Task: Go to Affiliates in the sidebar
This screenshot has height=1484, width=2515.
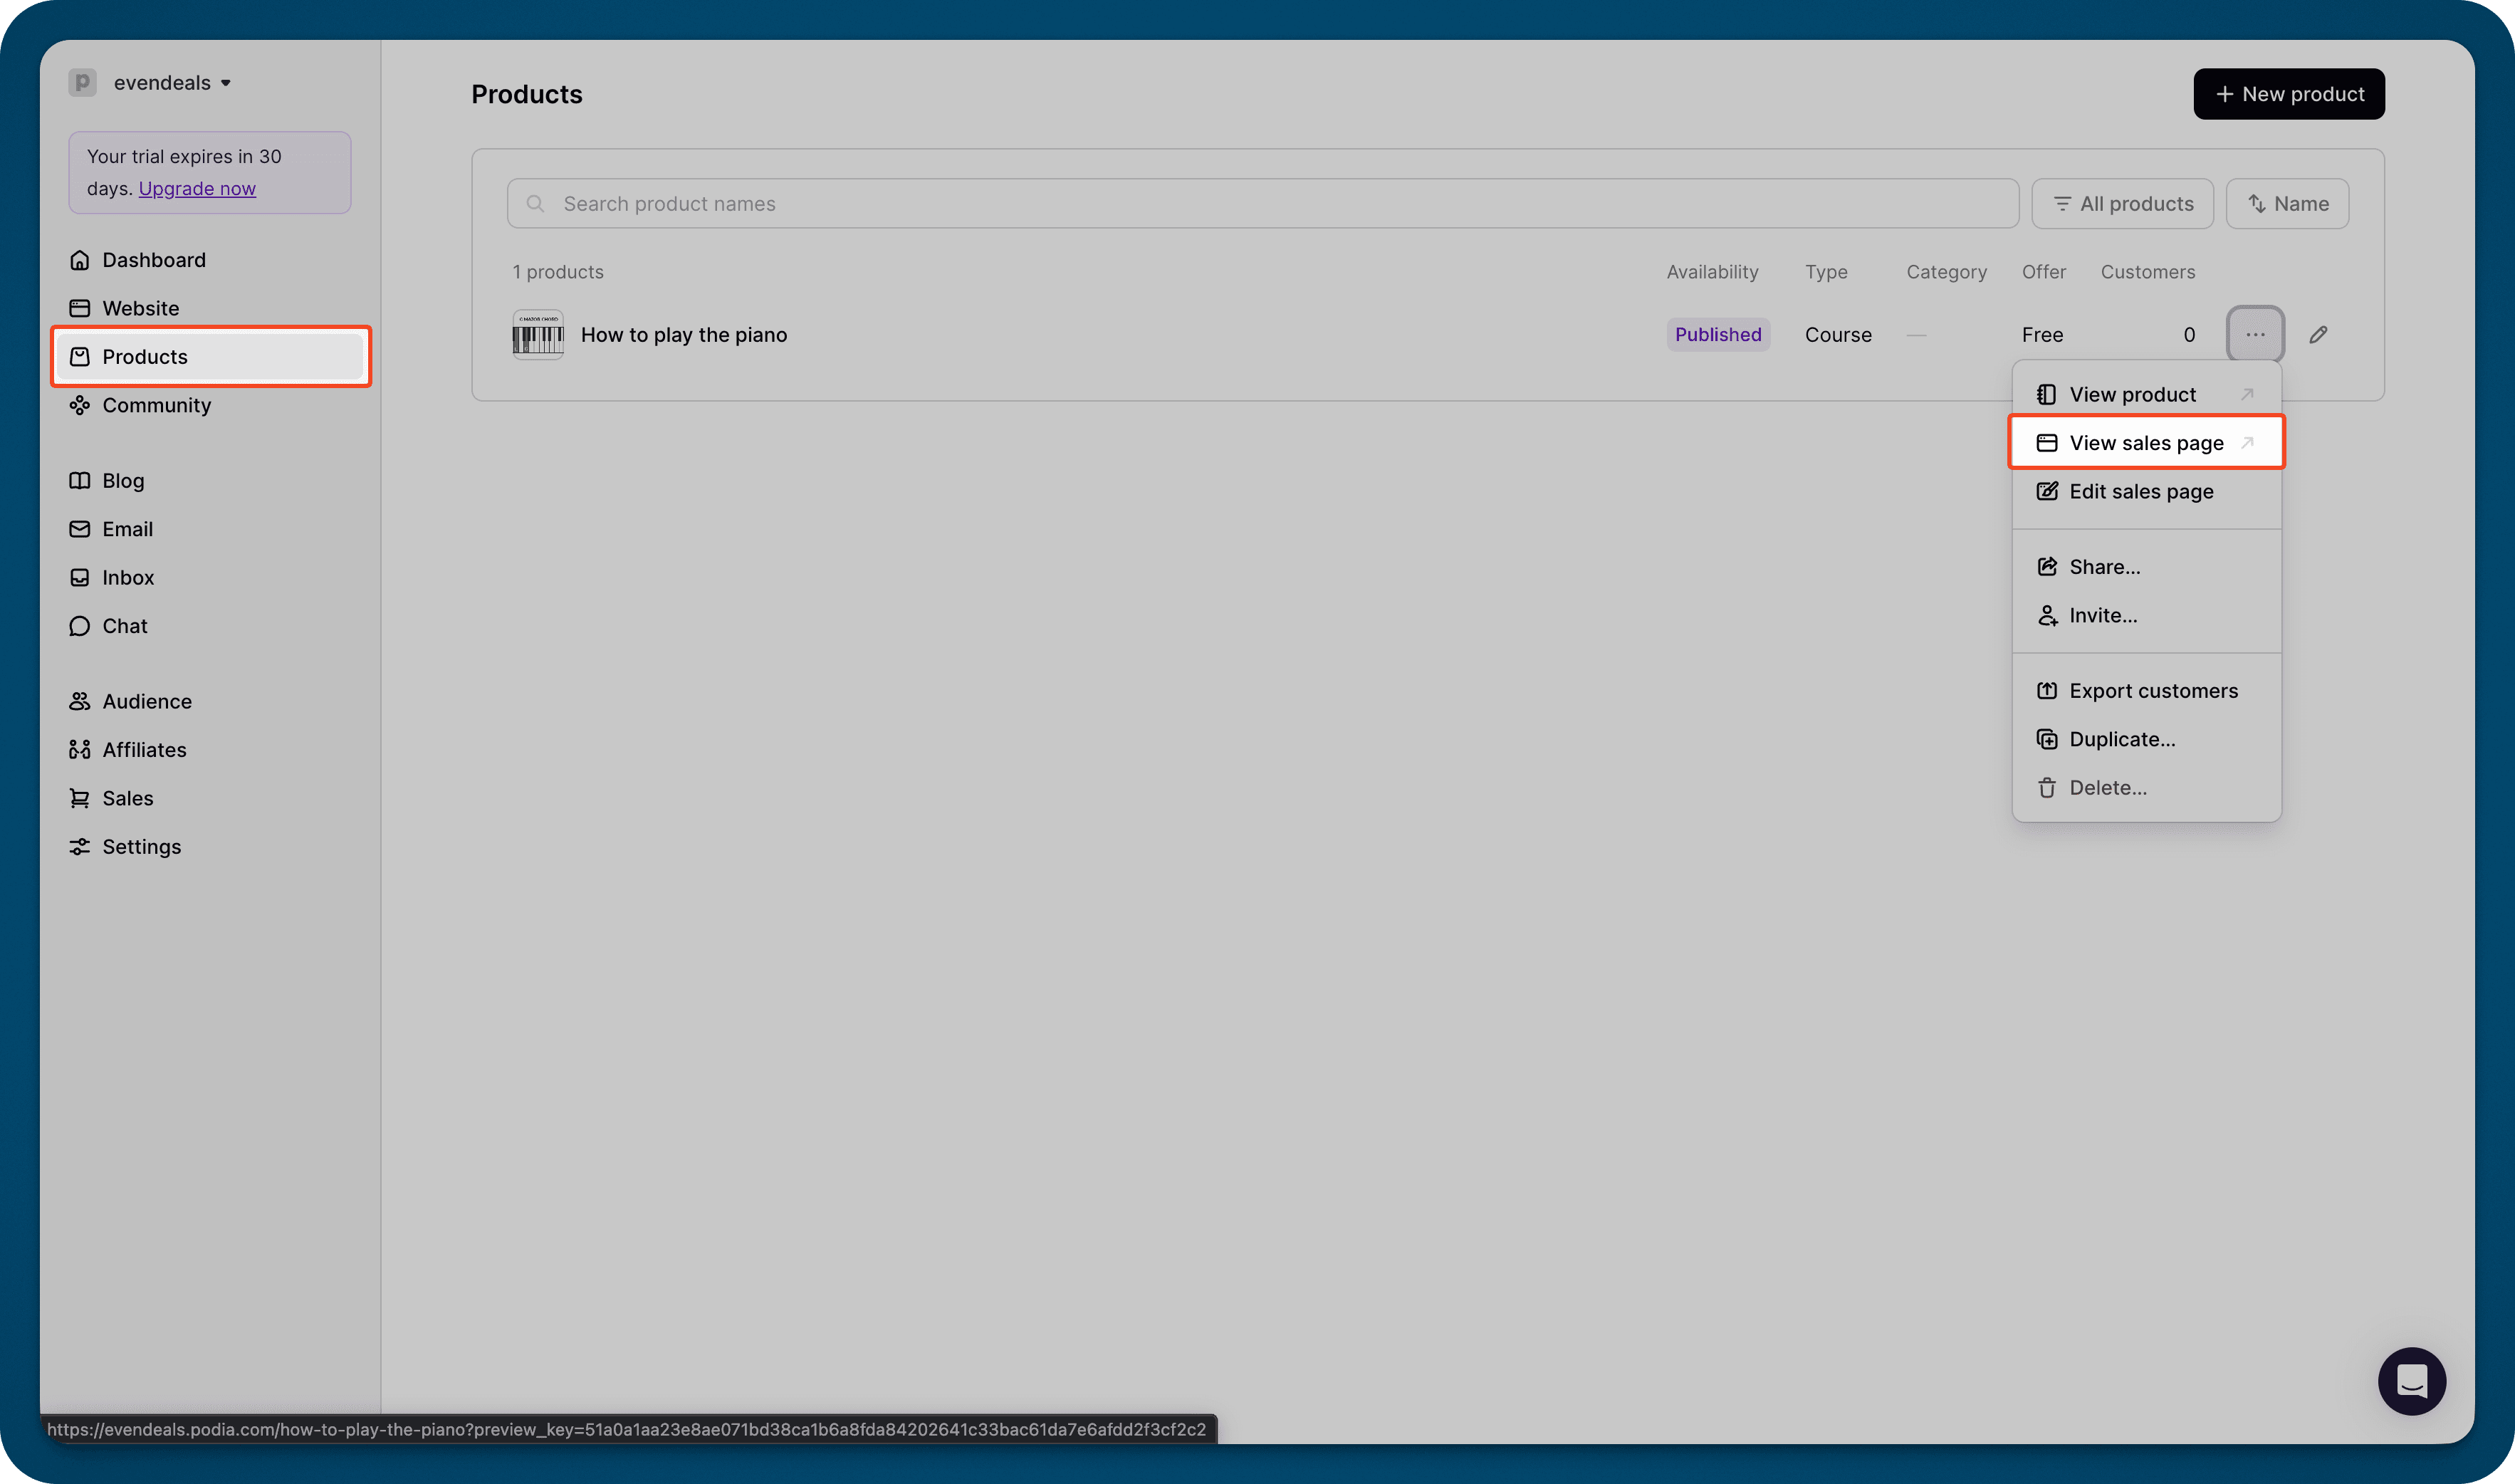Action: pos(144,749)
